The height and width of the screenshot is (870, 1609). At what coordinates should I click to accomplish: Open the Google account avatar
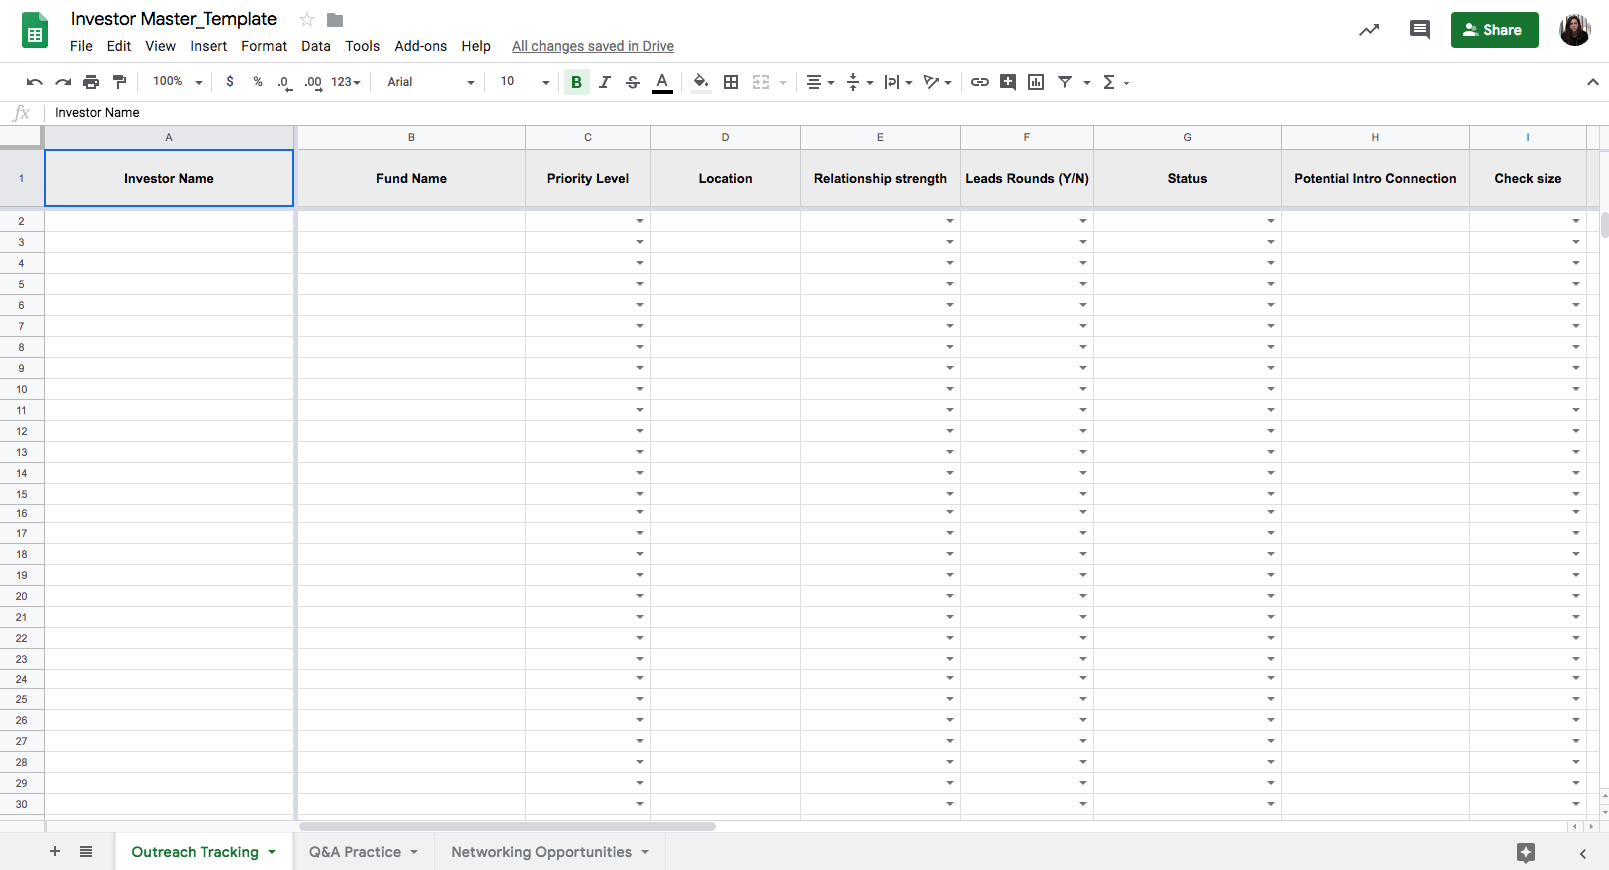click(x=1574, y=30)
